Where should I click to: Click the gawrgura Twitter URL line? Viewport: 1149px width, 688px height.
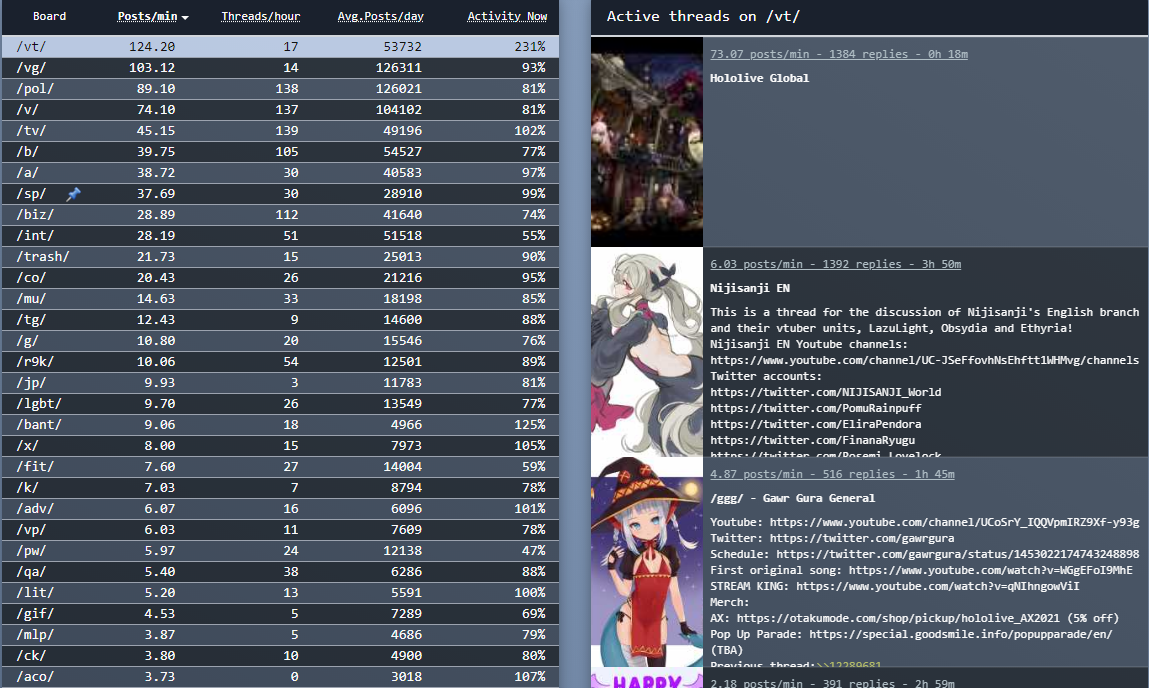click(832, 539)
